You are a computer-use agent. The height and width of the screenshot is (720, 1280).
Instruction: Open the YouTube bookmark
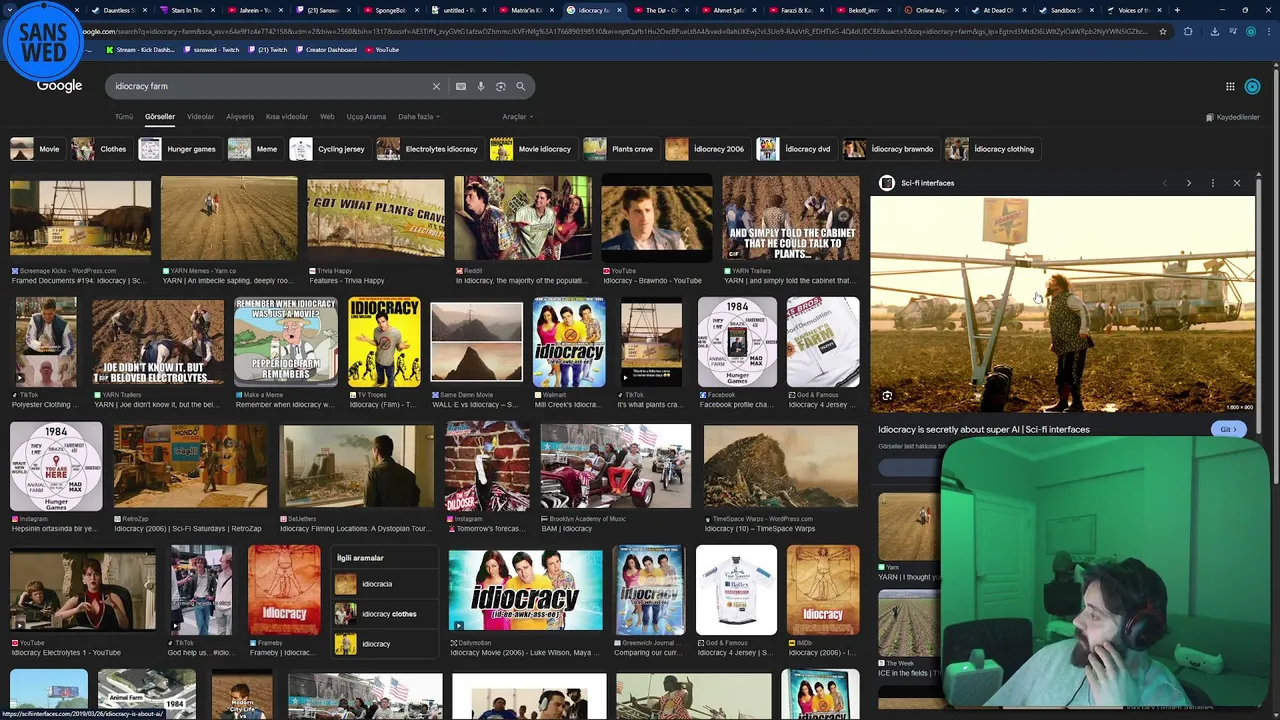(381, 50)
